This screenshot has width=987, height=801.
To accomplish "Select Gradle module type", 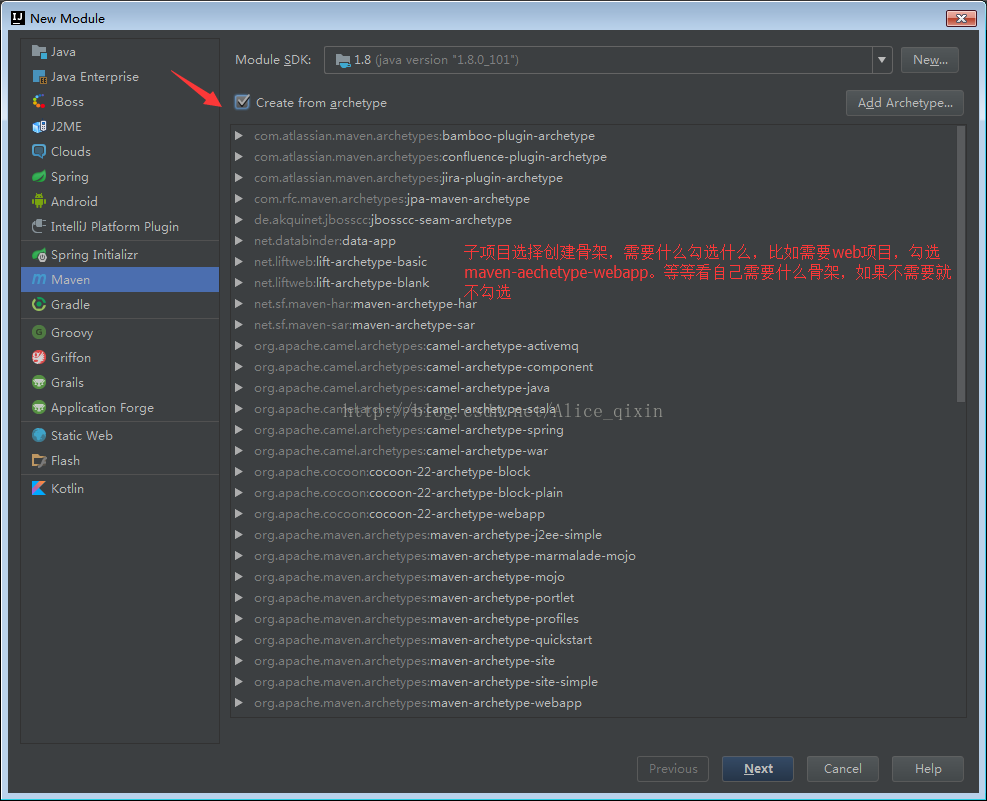I will (120, 305).
